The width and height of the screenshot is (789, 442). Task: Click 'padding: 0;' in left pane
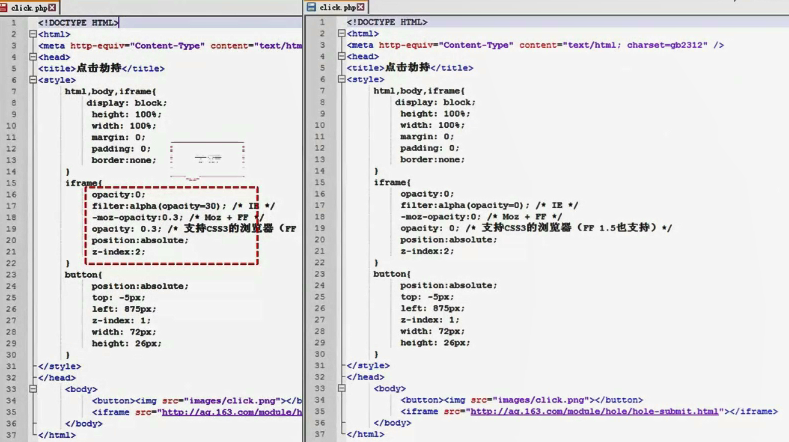pyautogui.click(x=121, y=149)
